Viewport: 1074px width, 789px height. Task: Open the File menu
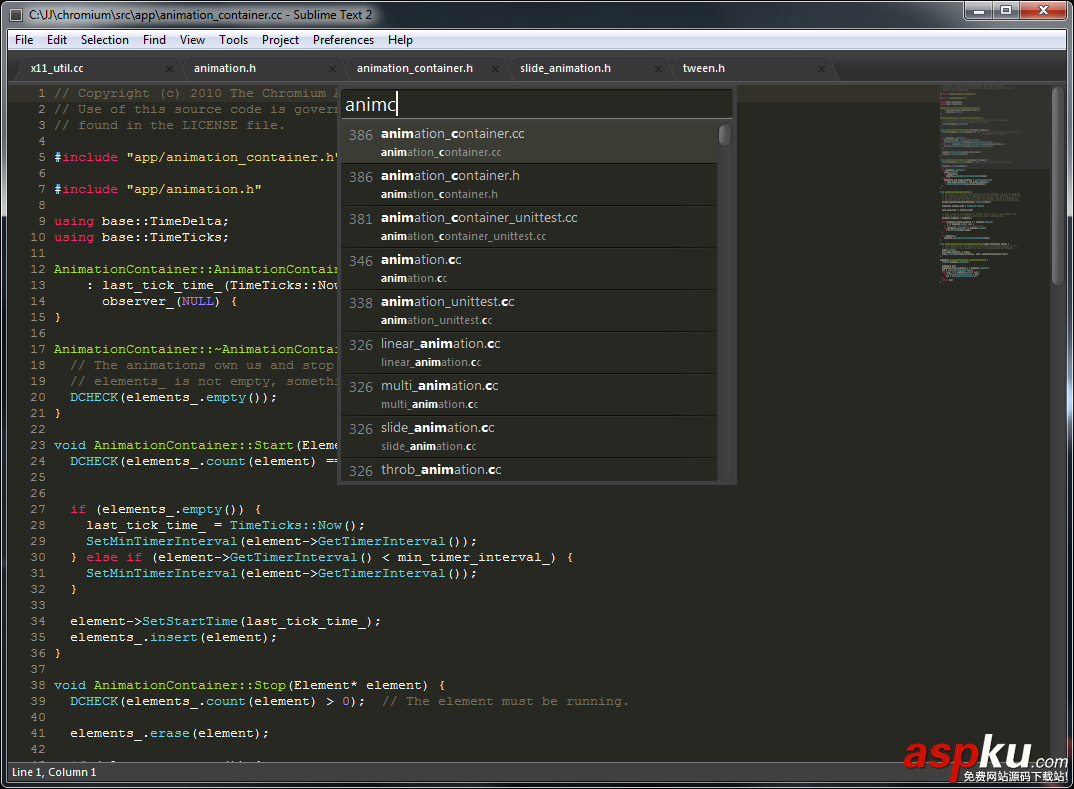click(x=24, y=40)
